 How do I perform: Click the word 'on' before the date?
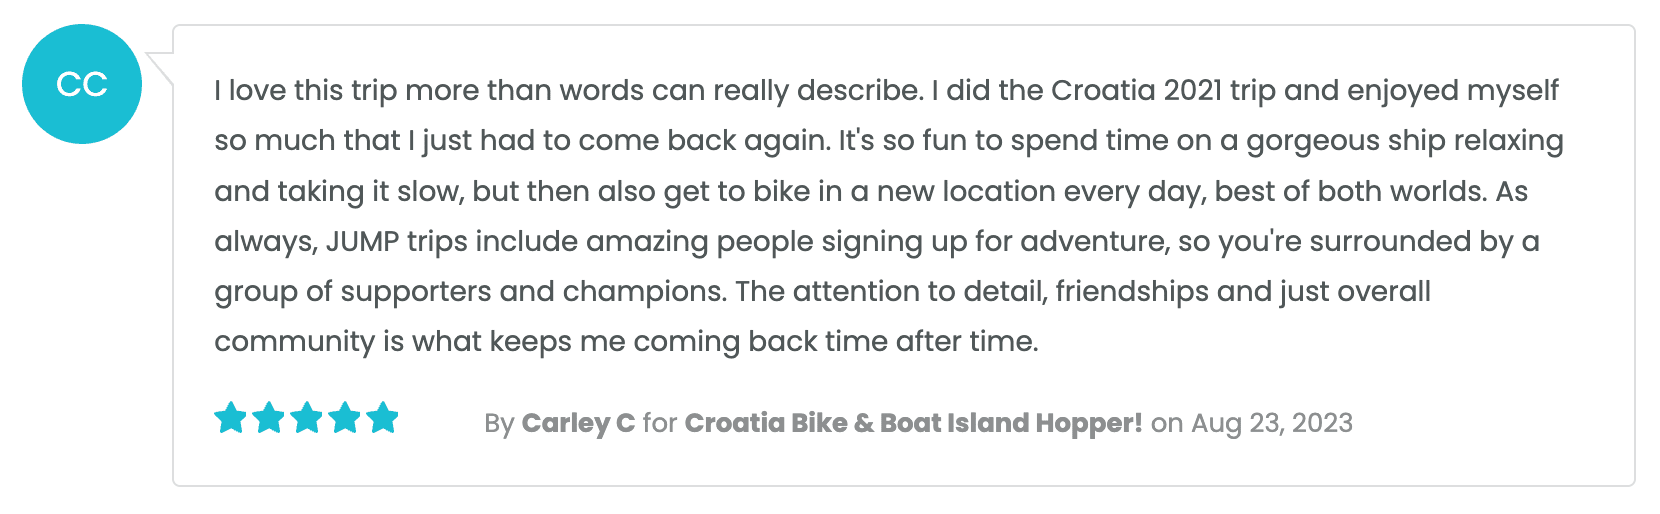point(1167,423)
